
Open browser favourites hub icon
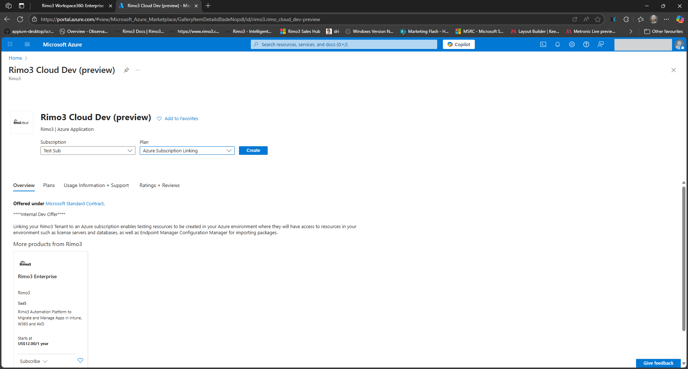point(641,19)
